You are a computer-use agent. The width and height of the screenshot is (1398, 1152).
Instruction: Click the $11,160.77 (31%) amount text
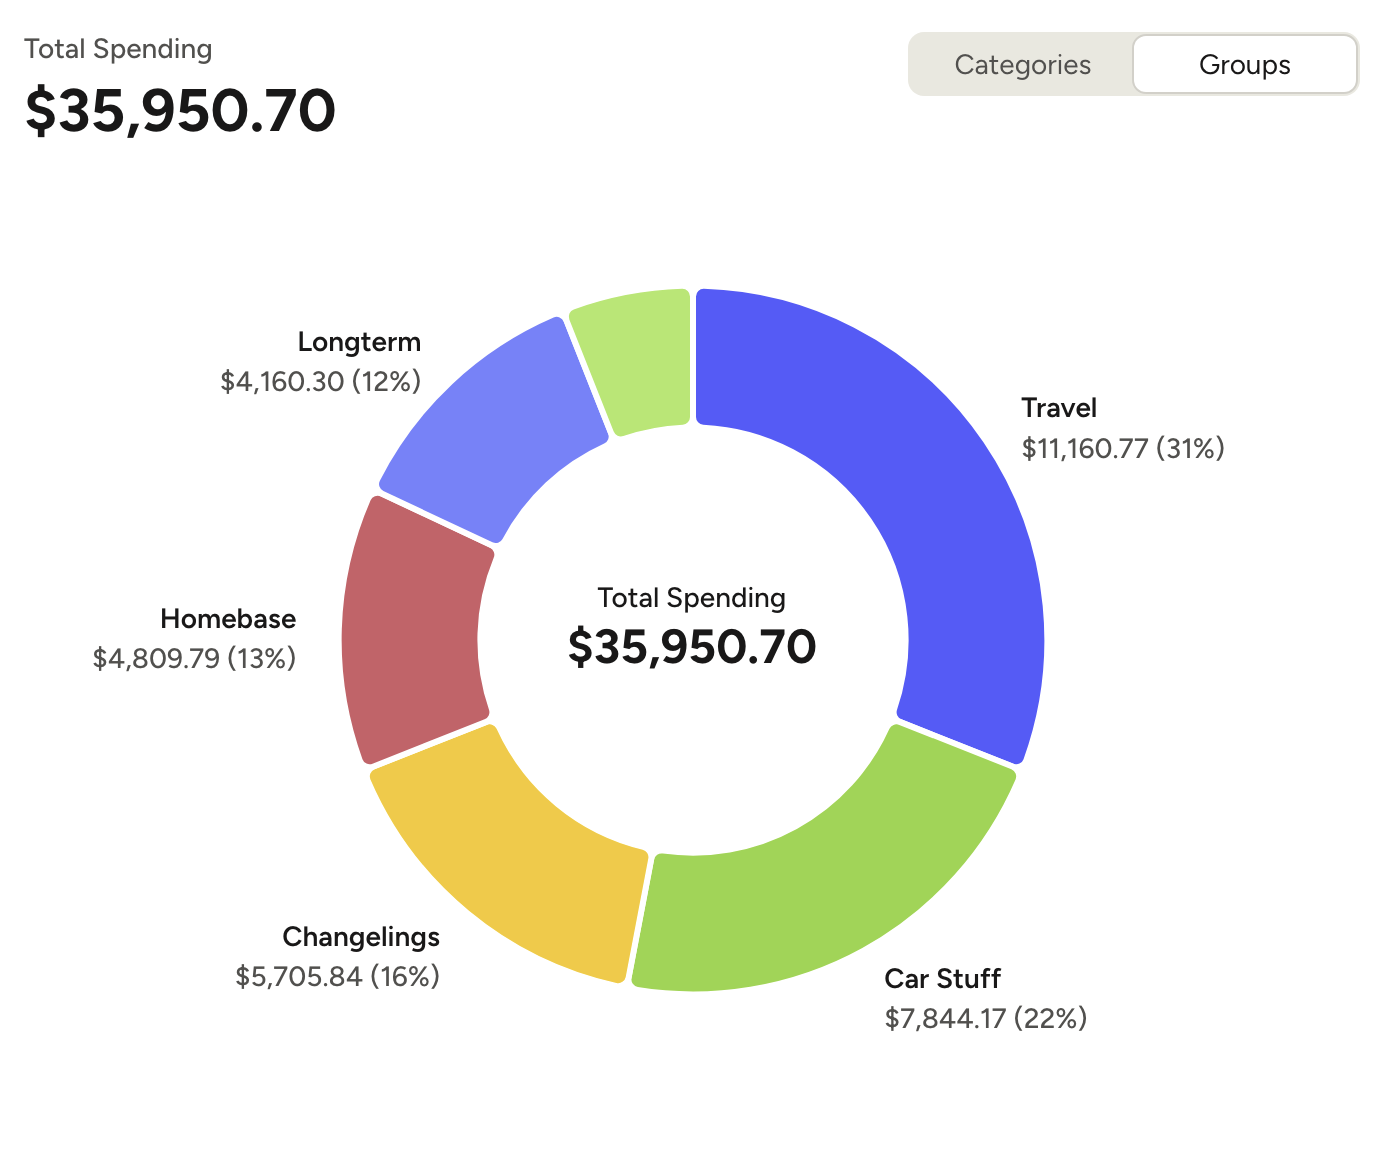pos(1123,448)
